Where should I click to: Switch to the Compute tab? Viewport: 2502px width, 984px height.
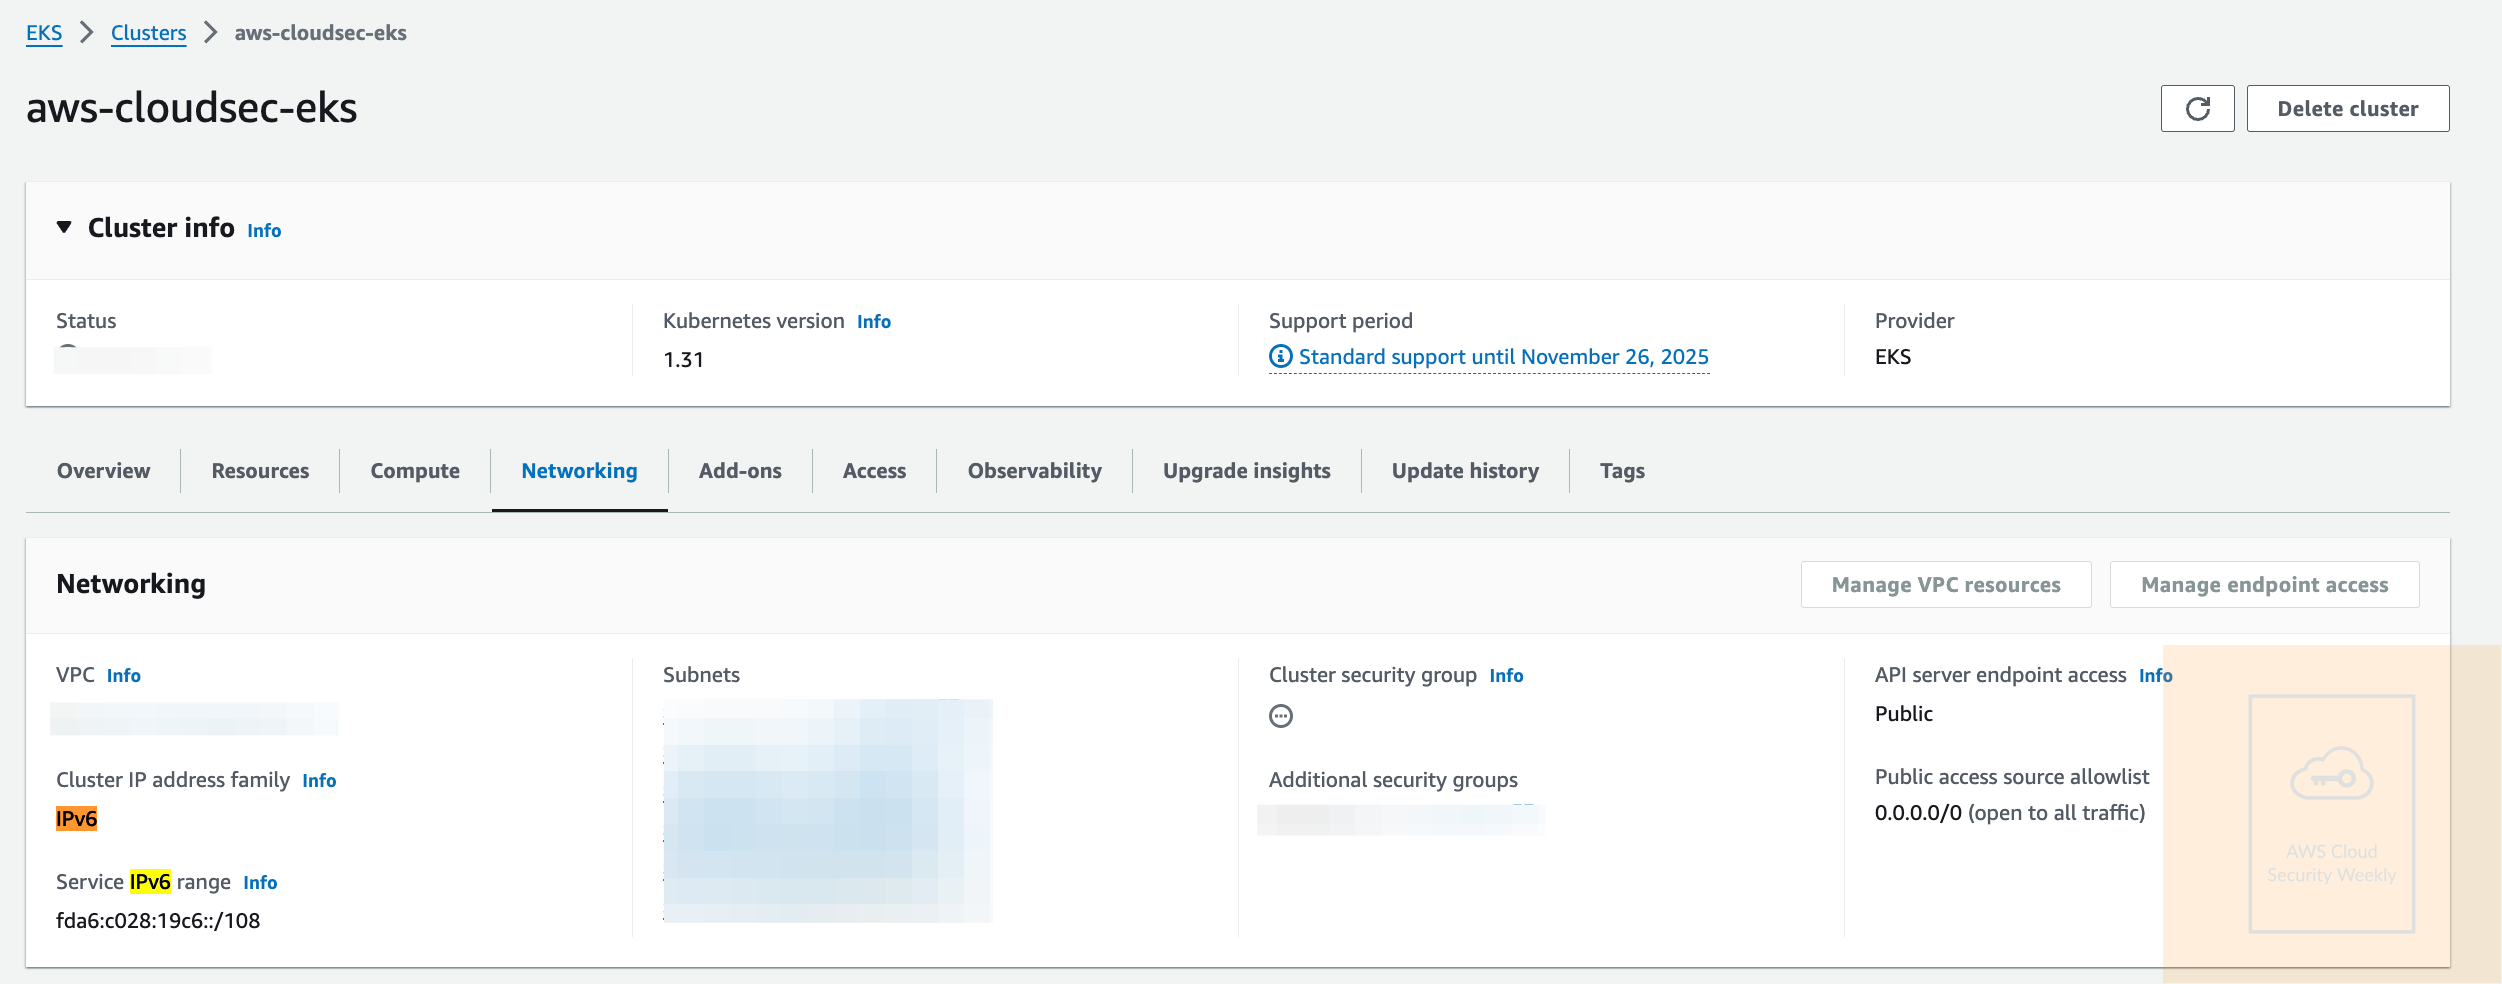click(x=415, y=471)
